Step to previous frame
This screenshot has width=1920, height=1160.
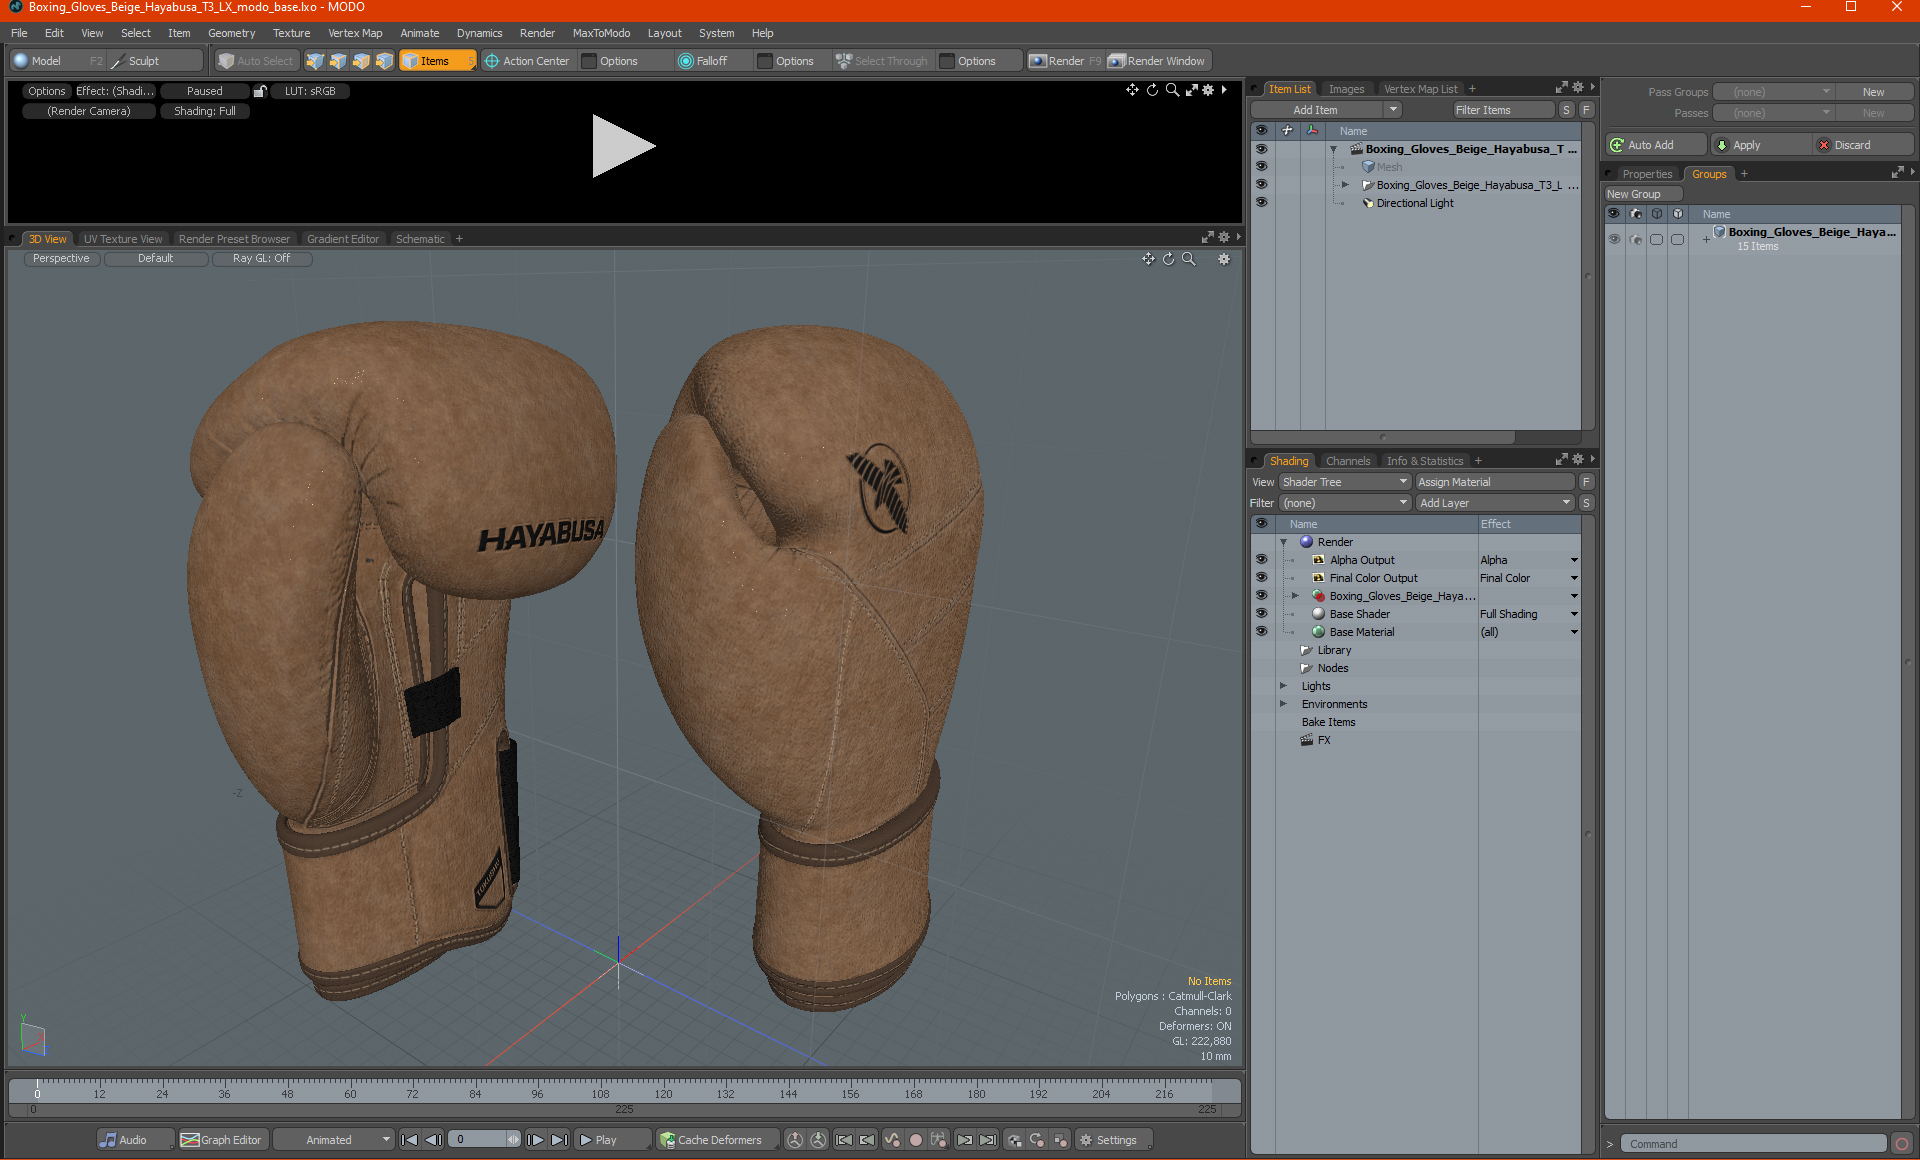coord(433,1140)
